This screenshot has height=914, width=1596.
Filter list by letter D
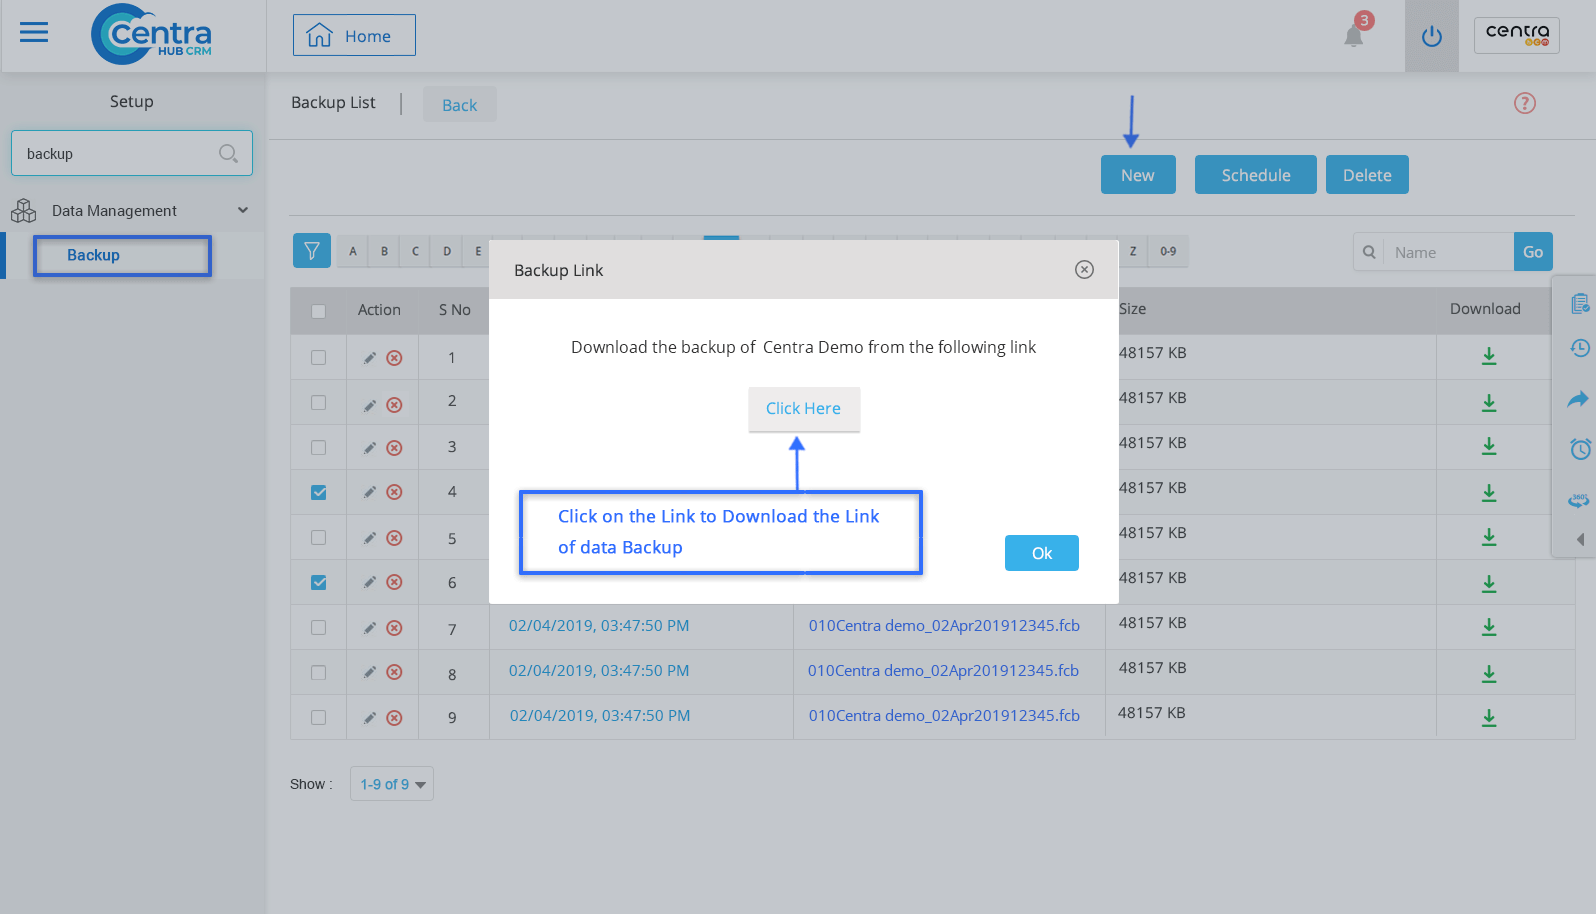coord(446,251)
